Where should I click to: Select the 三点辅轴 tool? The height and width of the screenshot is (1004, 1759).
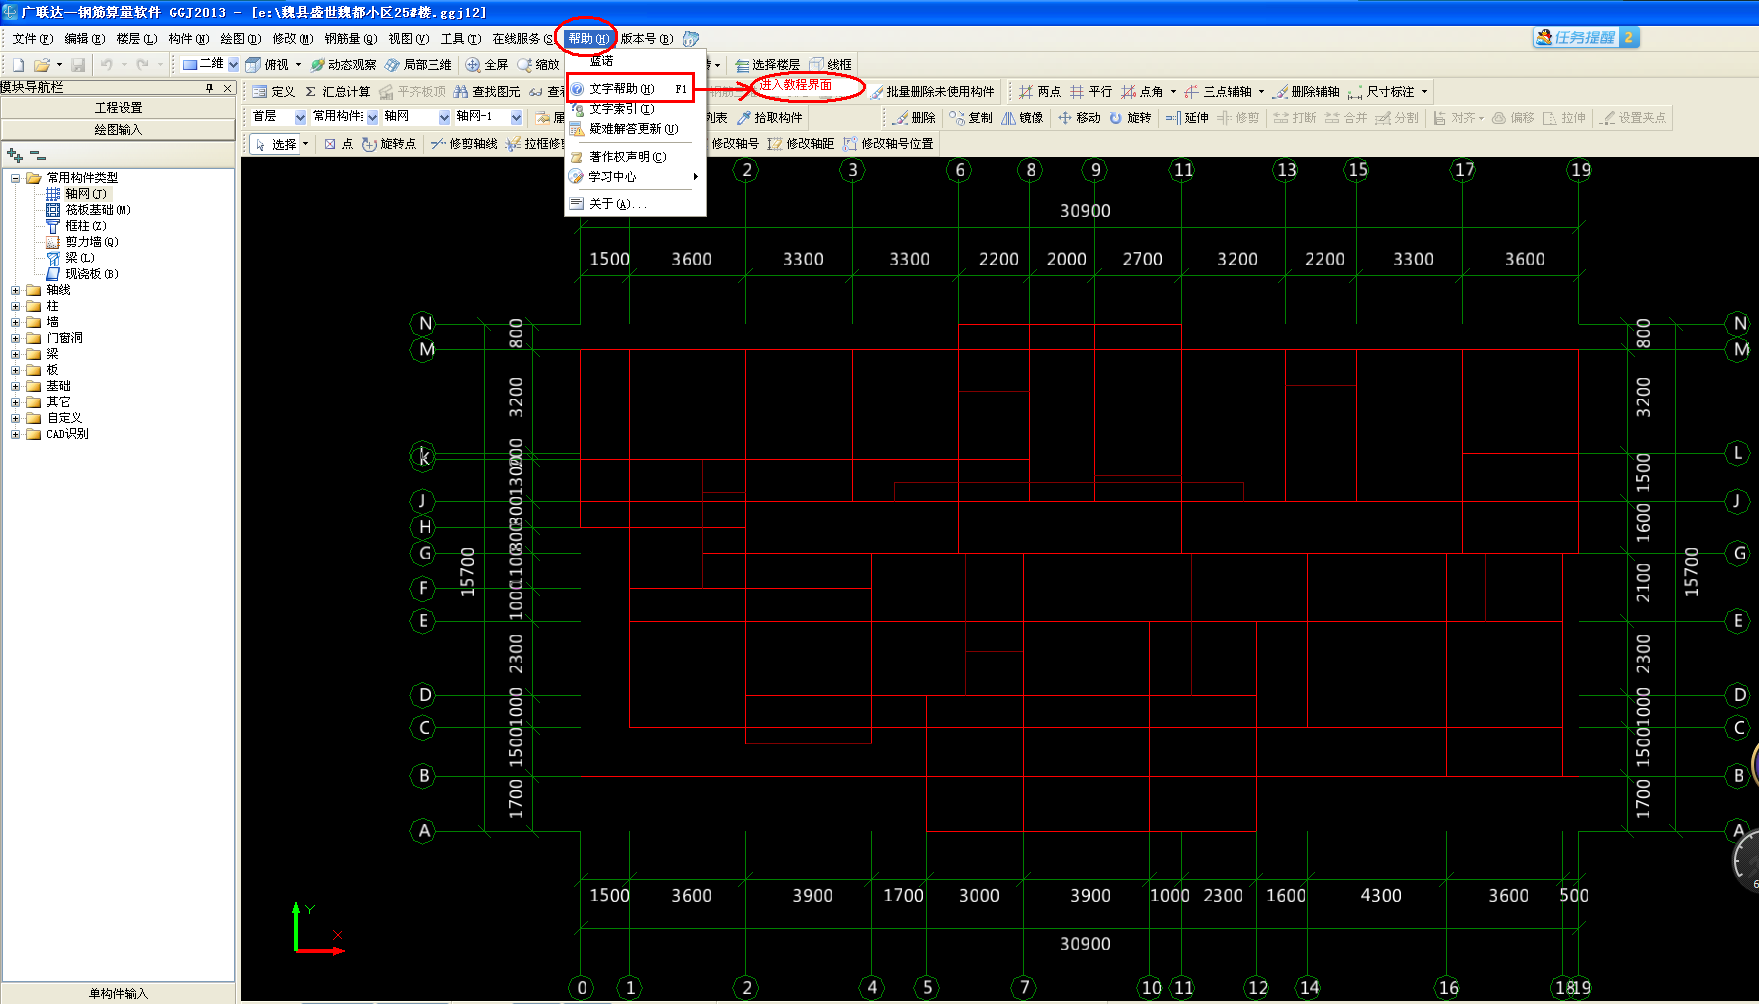point(1218,92)
